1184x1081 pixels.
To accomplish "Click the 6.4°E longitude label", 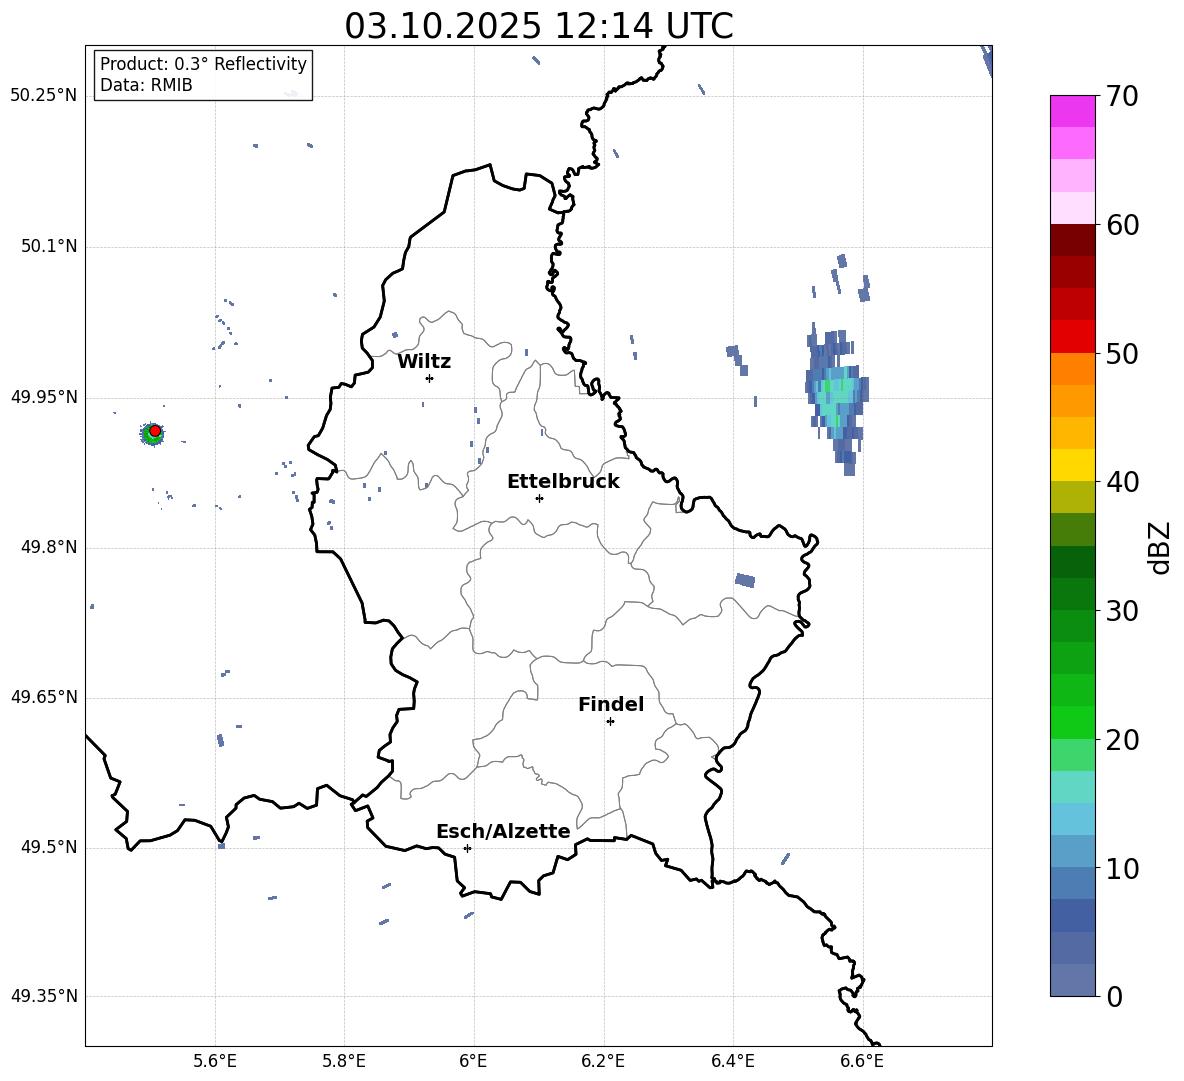I will (732, 1061).
